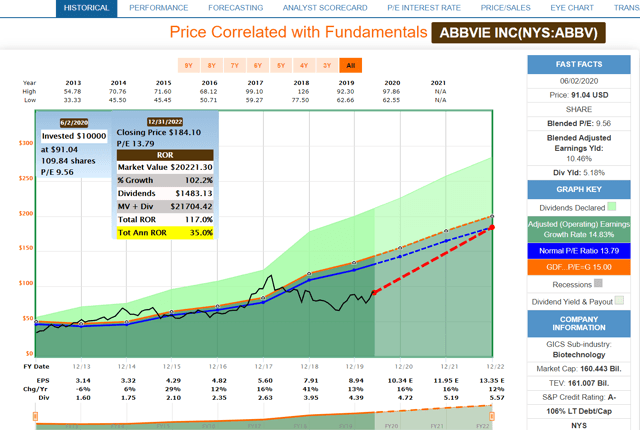Select the 5Y time range button
Screen dimensions: 640x430
click(x=281, y=65)
